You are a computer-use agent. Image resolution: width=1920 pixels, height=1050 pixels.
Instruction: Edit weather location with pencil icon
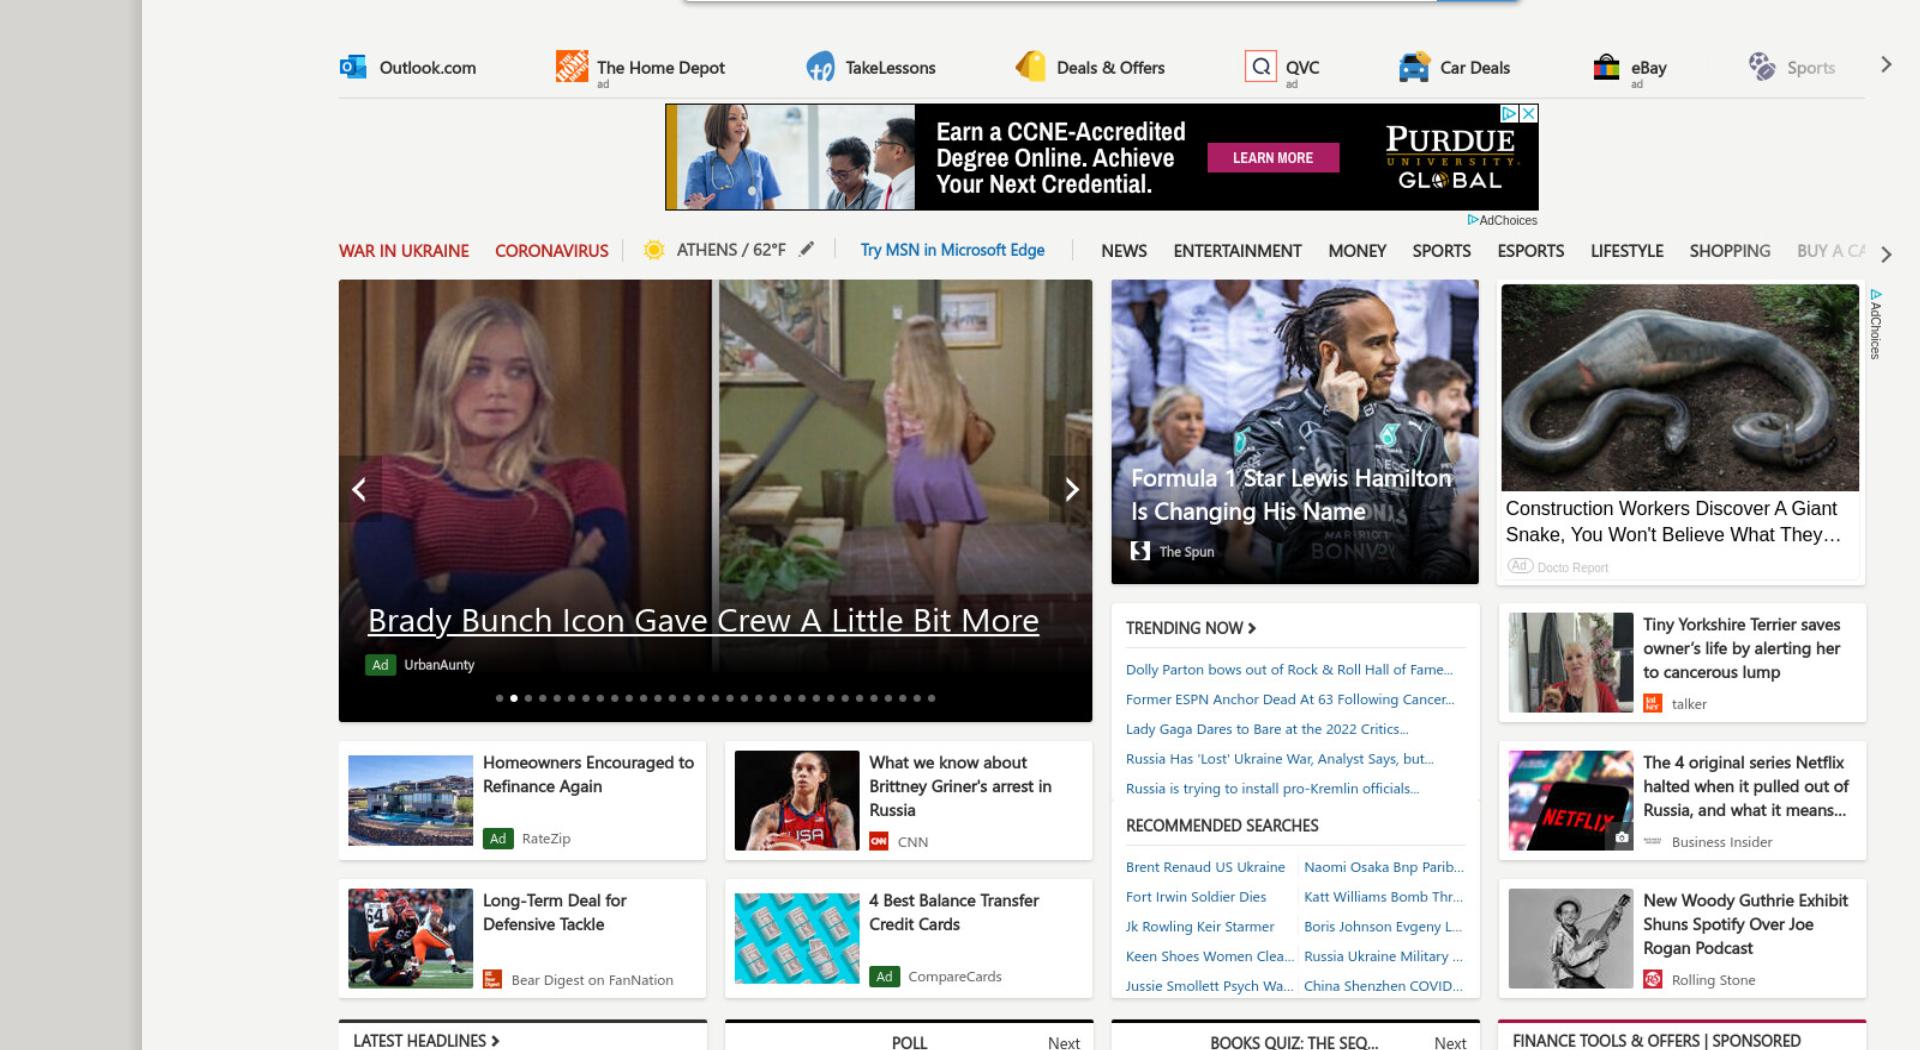[x=807, y=249]
